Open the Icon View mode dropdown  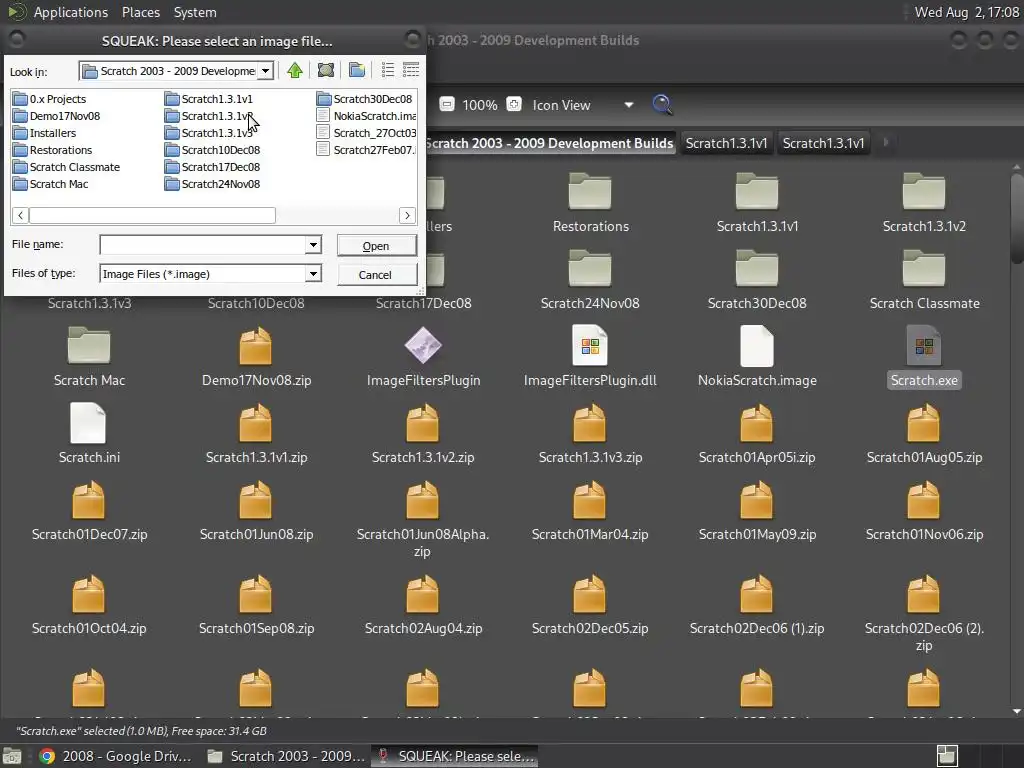tap(582, 104)
